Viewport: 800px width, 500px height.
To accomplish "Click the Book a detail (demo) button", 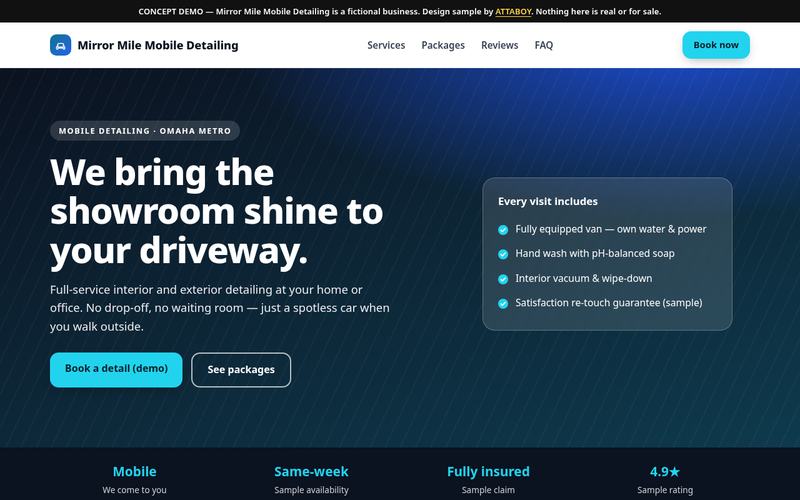I will click(116, 369).
